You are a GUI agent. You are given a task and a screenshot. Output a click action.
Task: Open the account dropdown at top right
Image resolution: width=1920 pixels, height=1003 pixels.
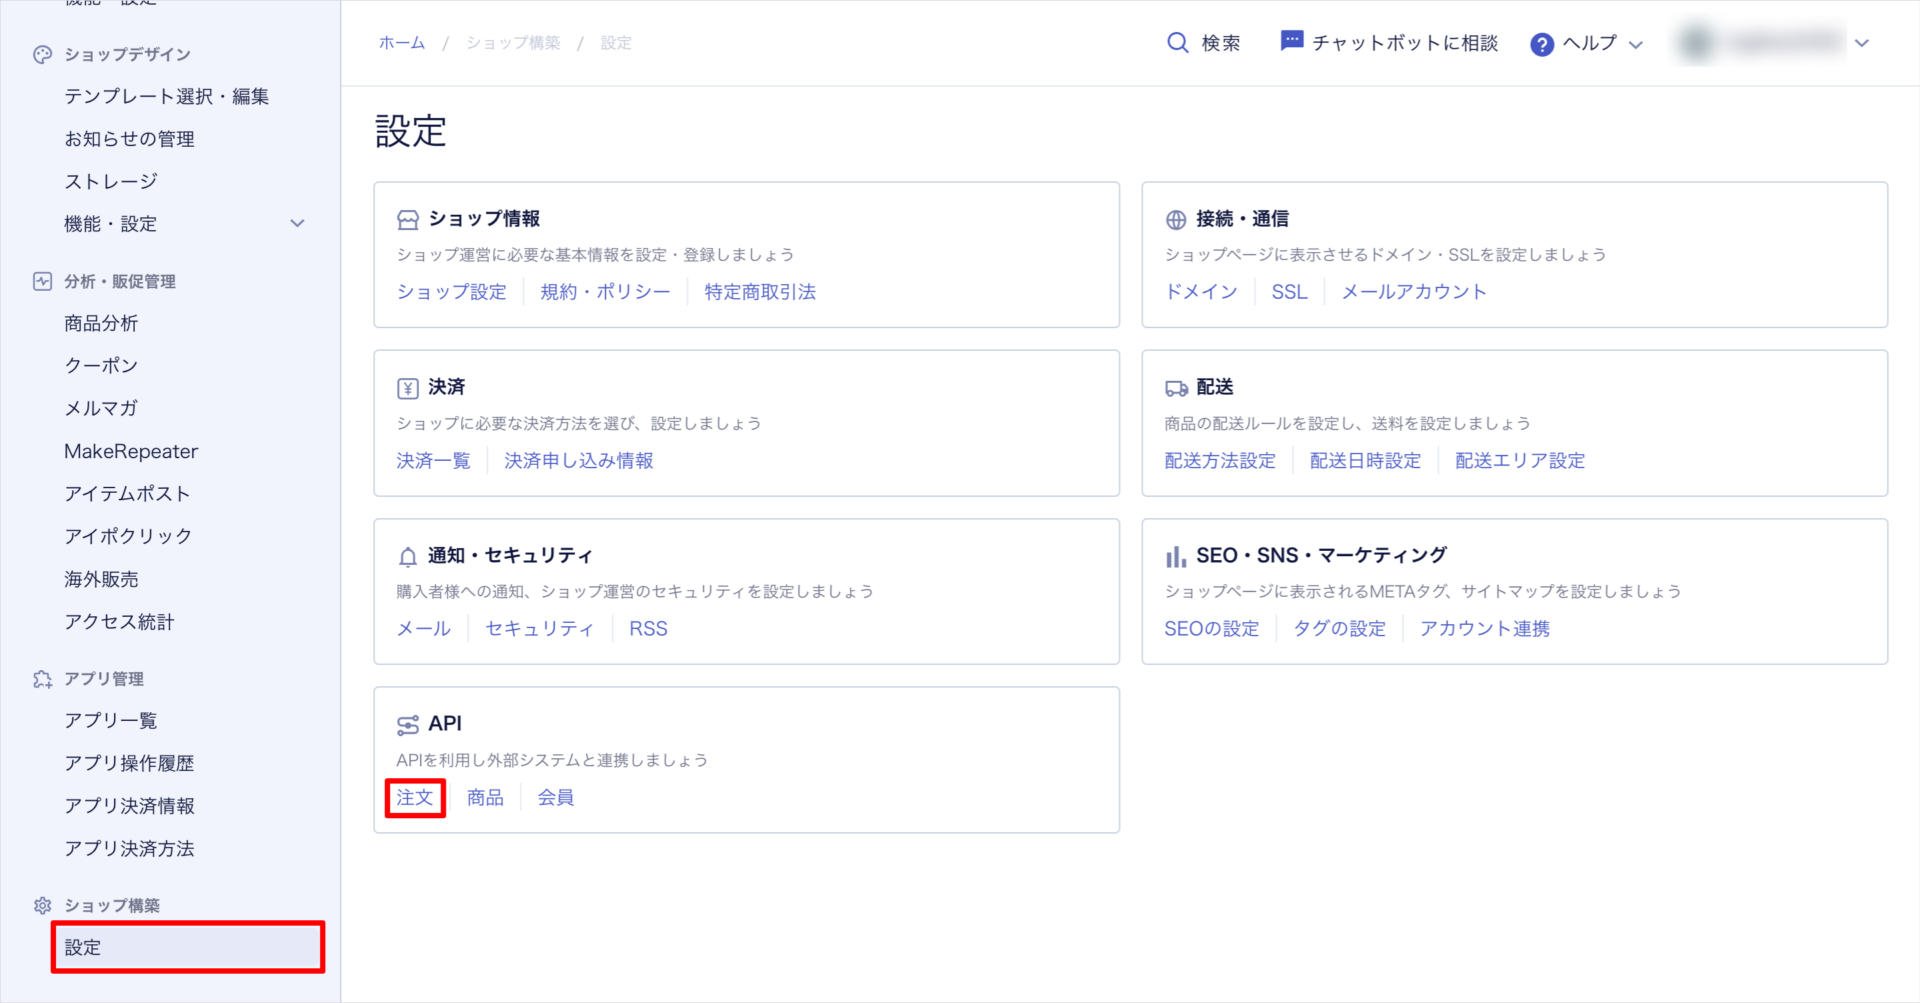[x=1862, y=44]
